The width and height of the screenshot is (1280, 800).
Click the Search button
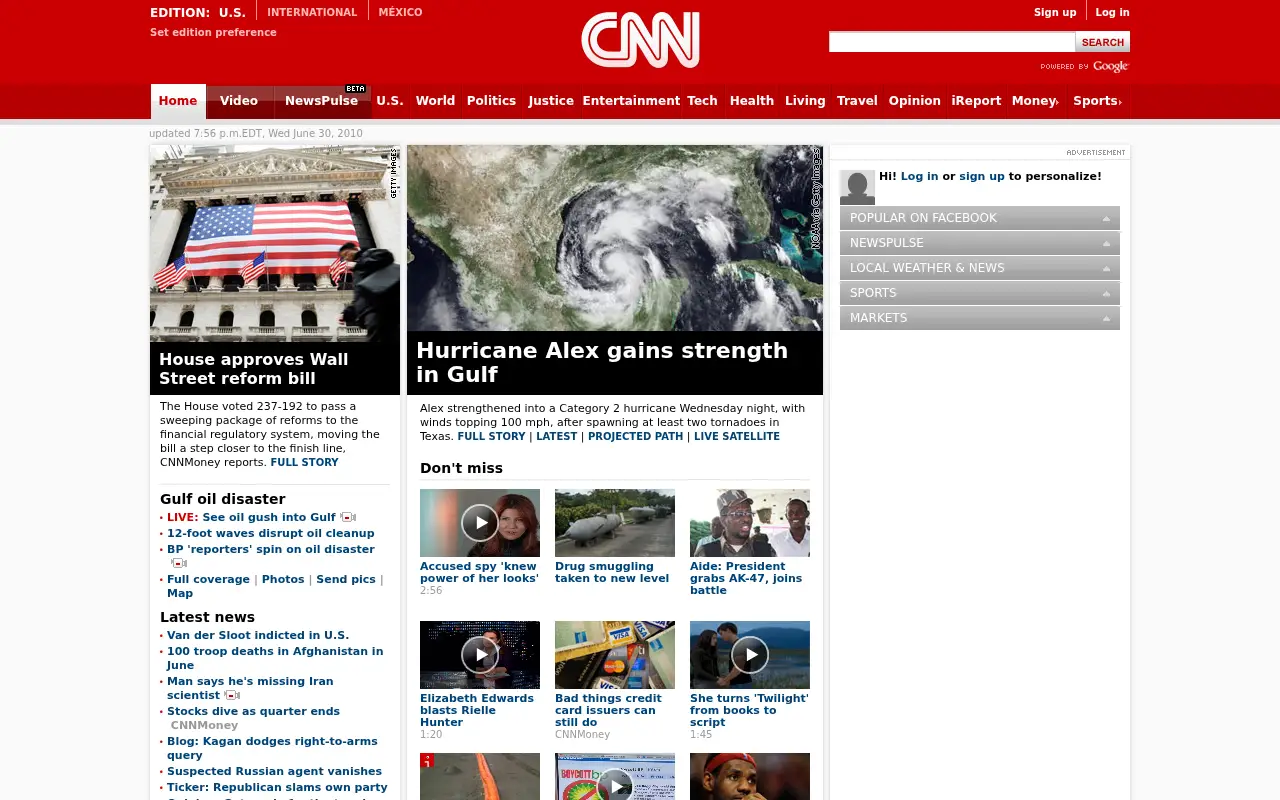point(1103,42)
